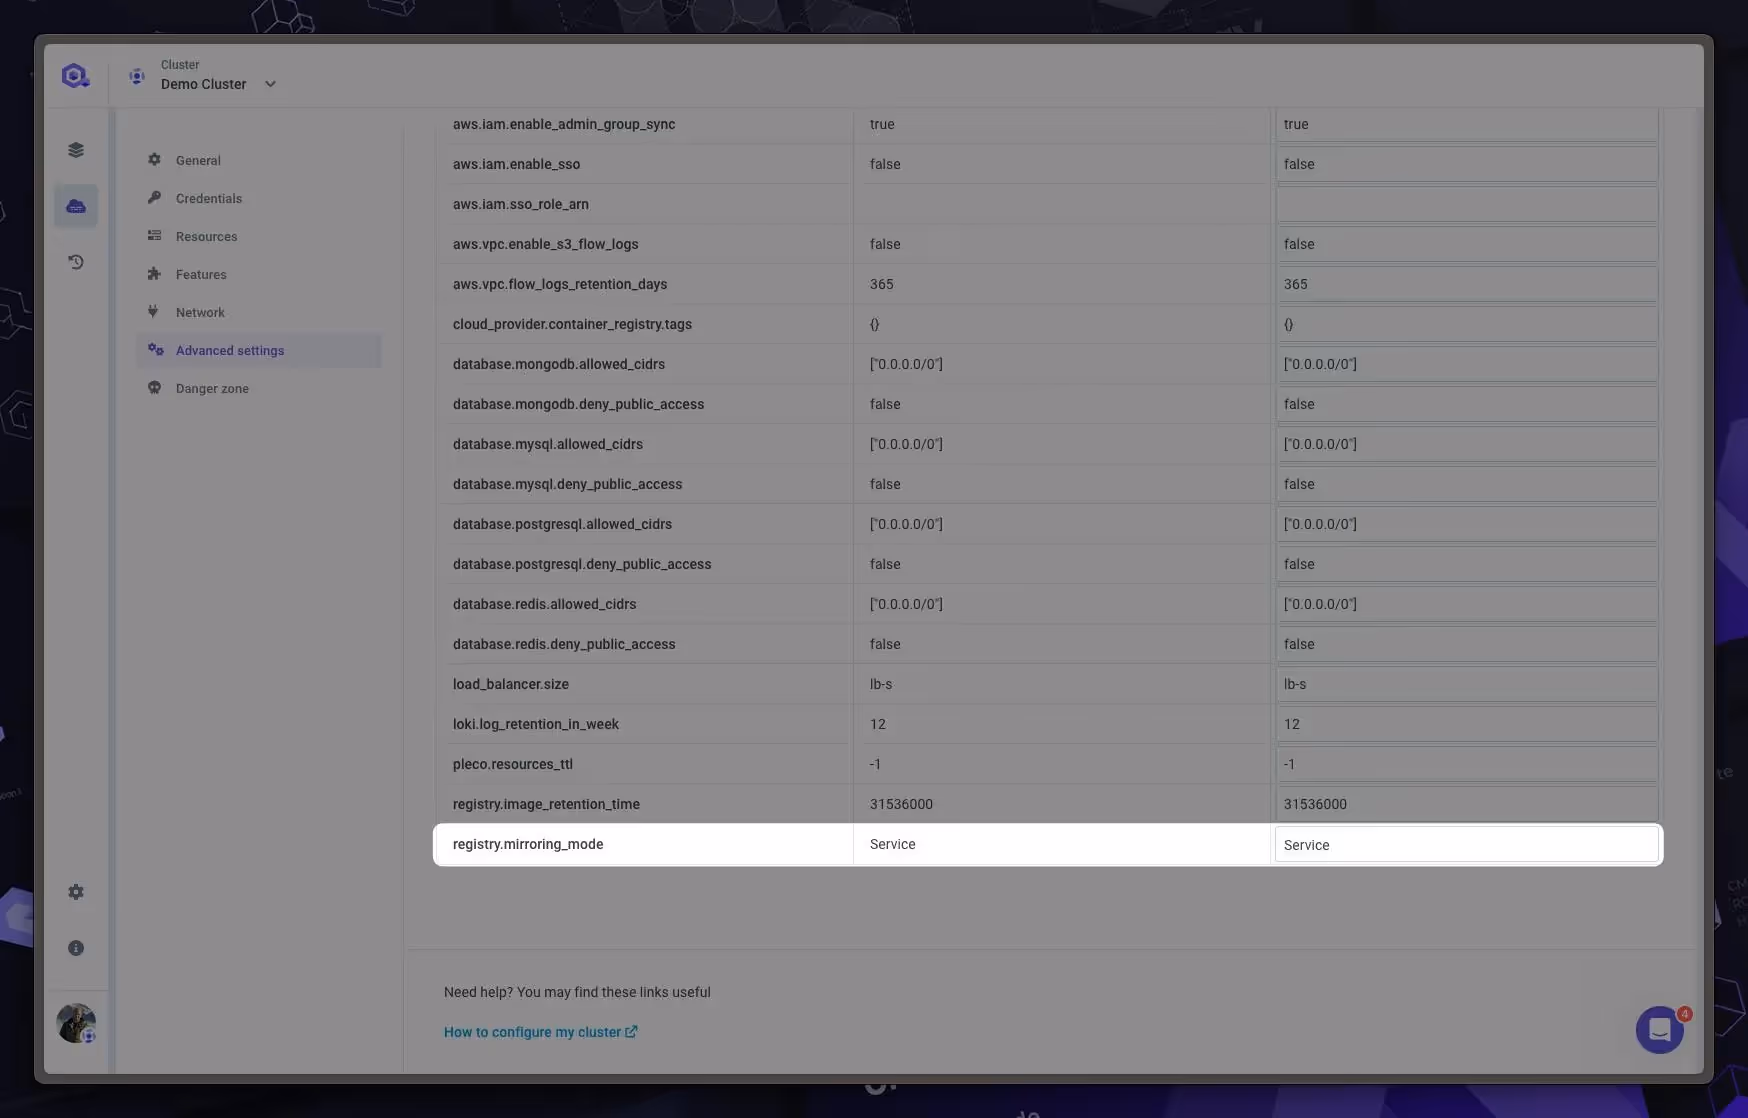View the audit history clock icon
This screenshot has width=1748, height=1118.
tap(76, 261)
